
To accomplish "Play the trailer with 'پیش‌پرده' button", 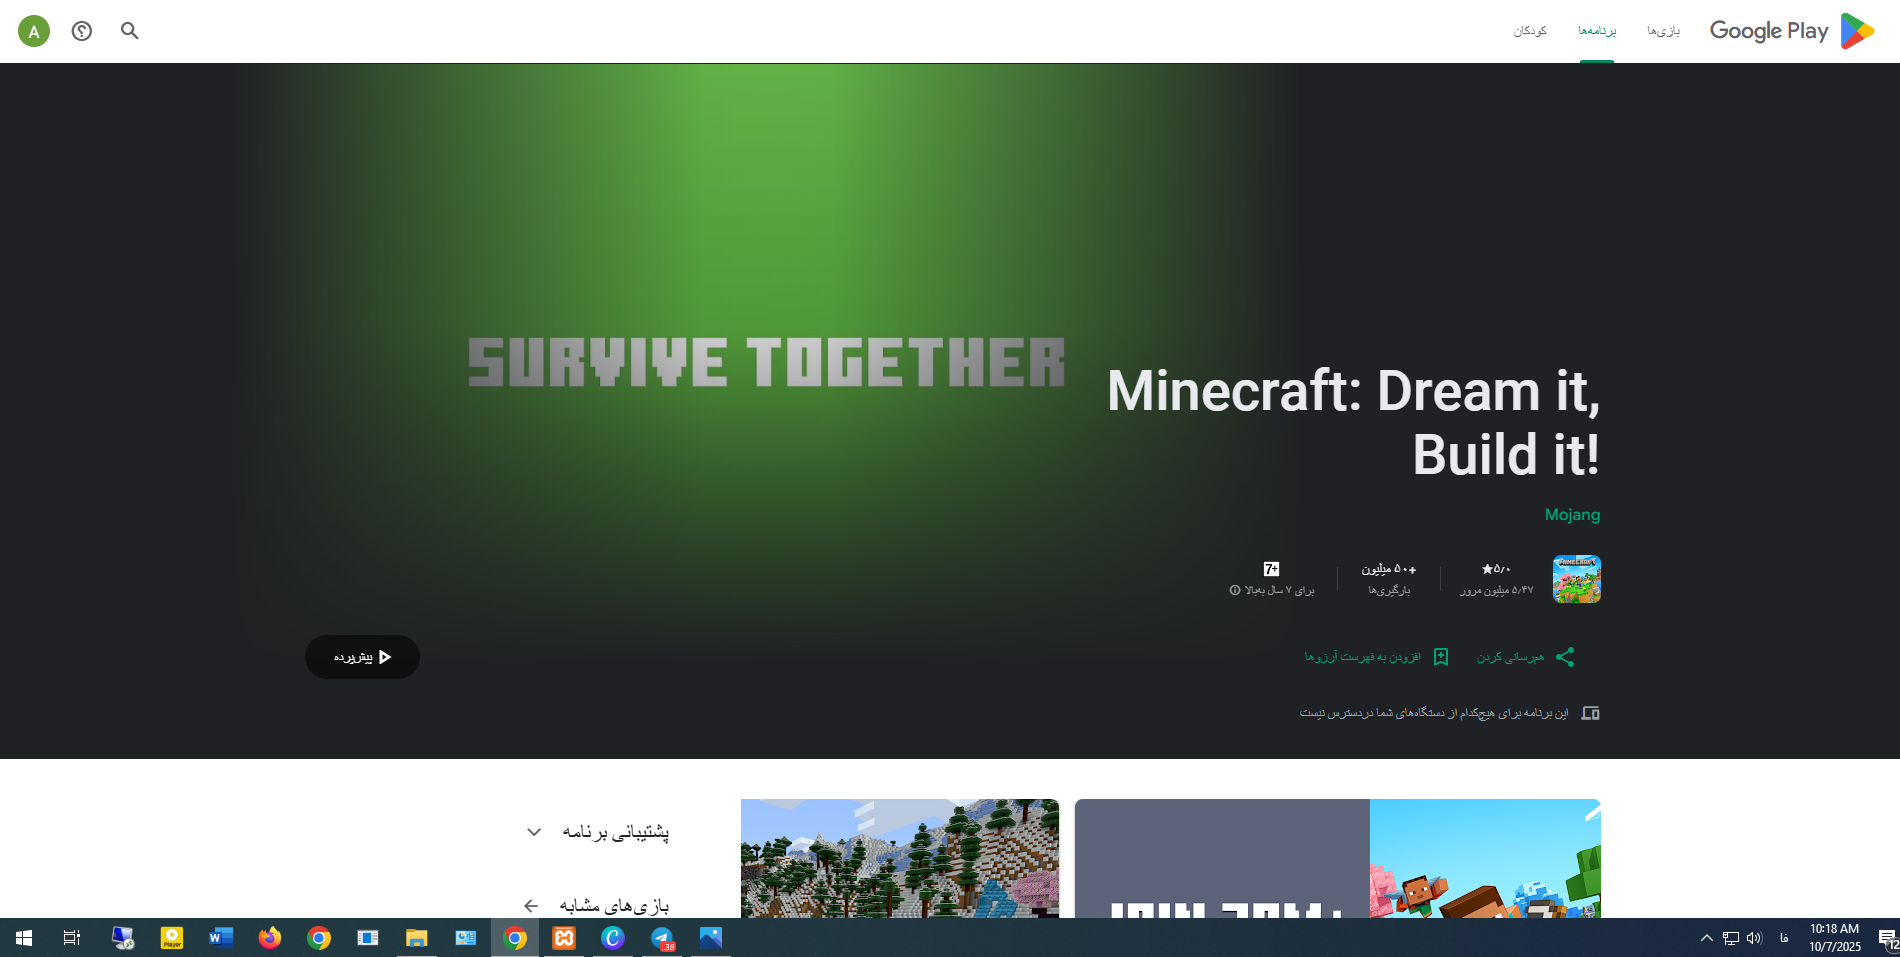I will 362,657.
